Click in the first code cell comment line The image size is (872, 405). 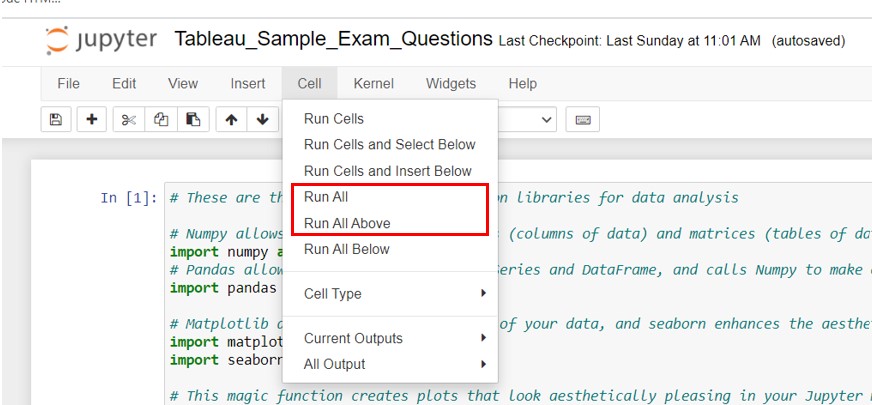(x=227, y=198)
